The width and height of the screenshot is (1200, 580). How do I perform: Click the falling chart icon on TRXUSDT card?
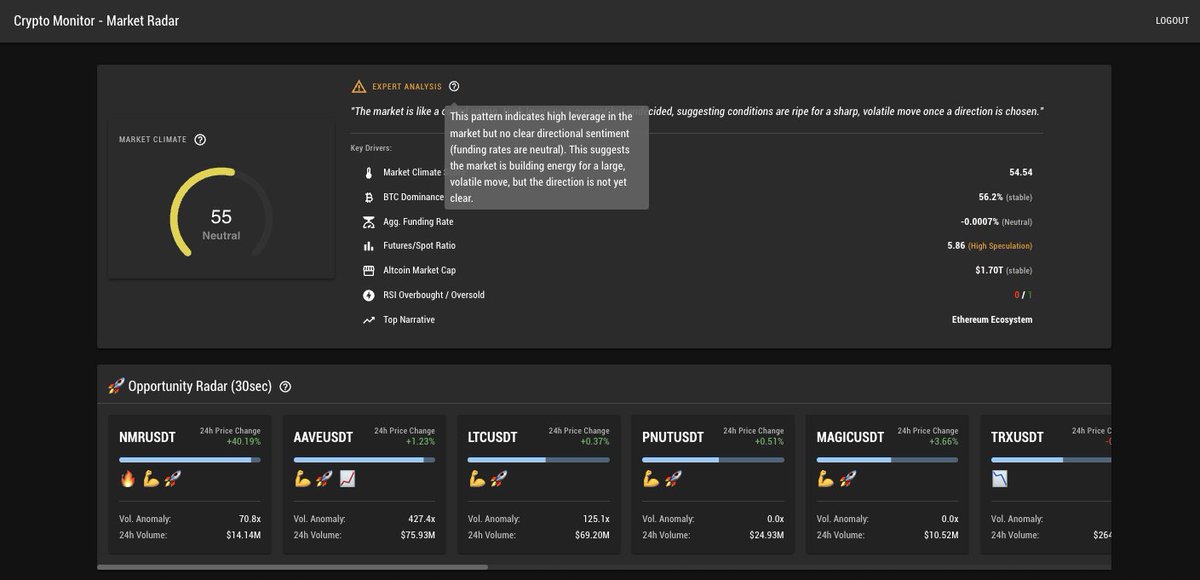1000,479
